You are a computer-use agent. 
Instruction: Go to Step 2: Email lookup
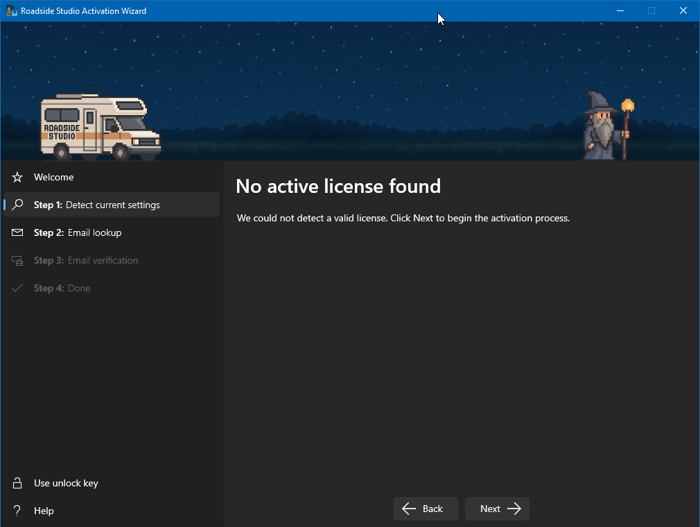(x=77, y=233)
